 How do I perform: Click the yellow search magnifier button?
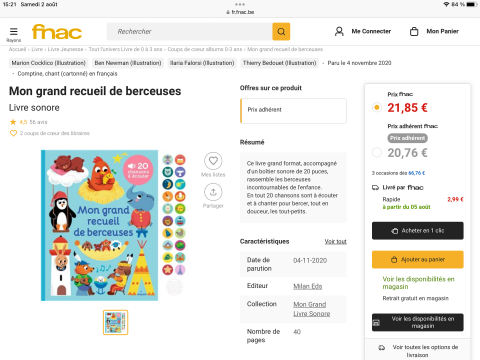[x=281, y=31]
